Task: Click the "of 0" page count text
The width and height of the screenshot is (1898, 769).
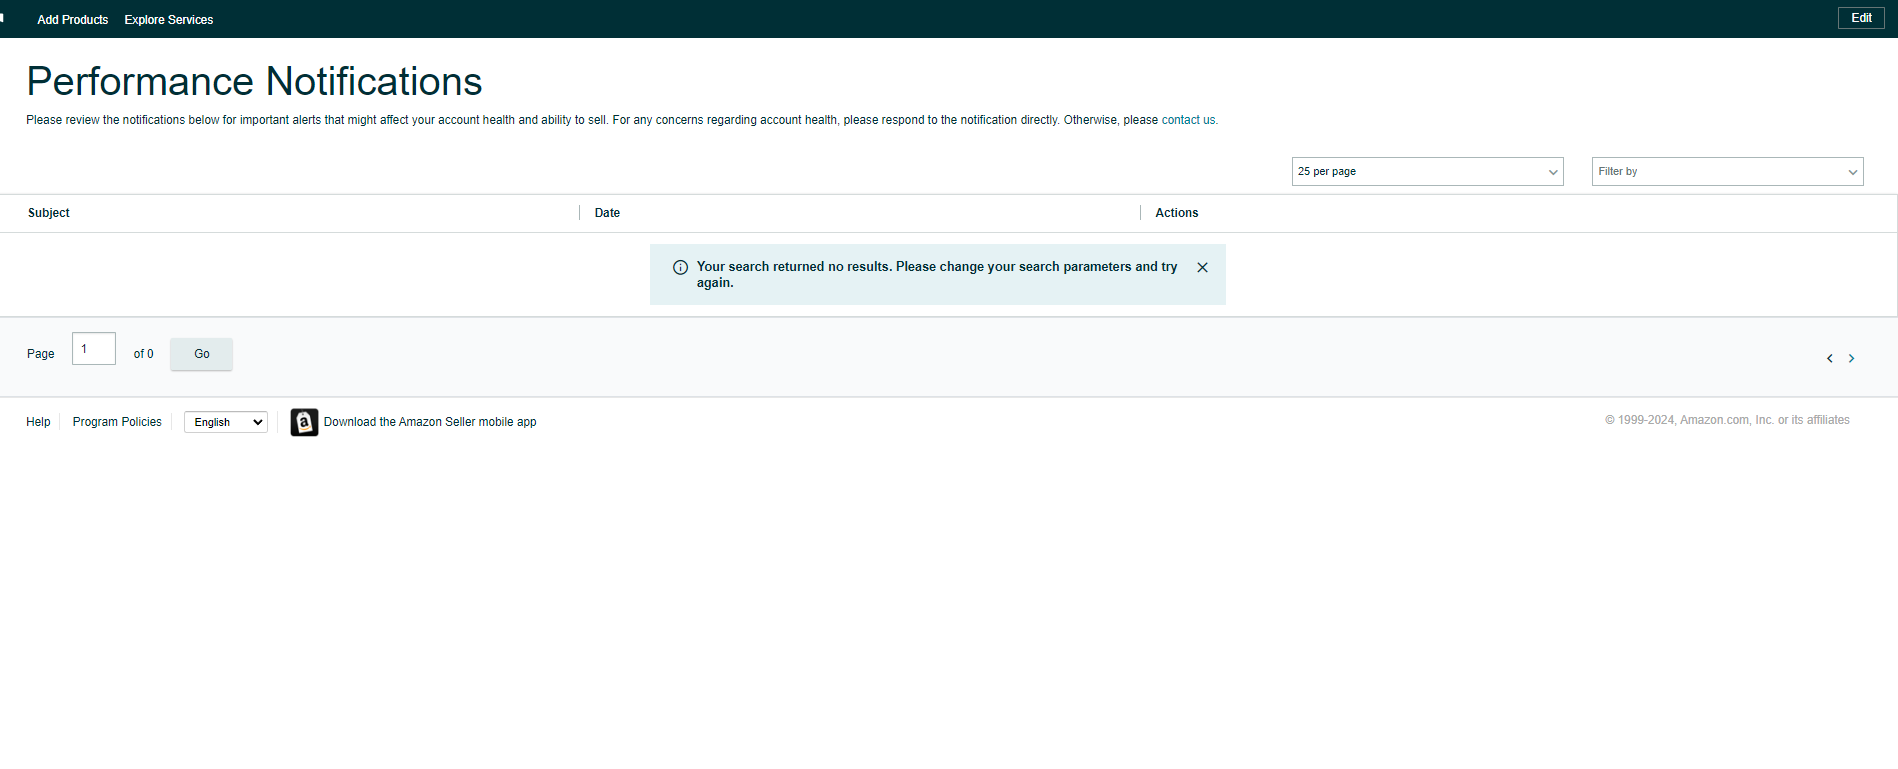Action: click(143, 354)
